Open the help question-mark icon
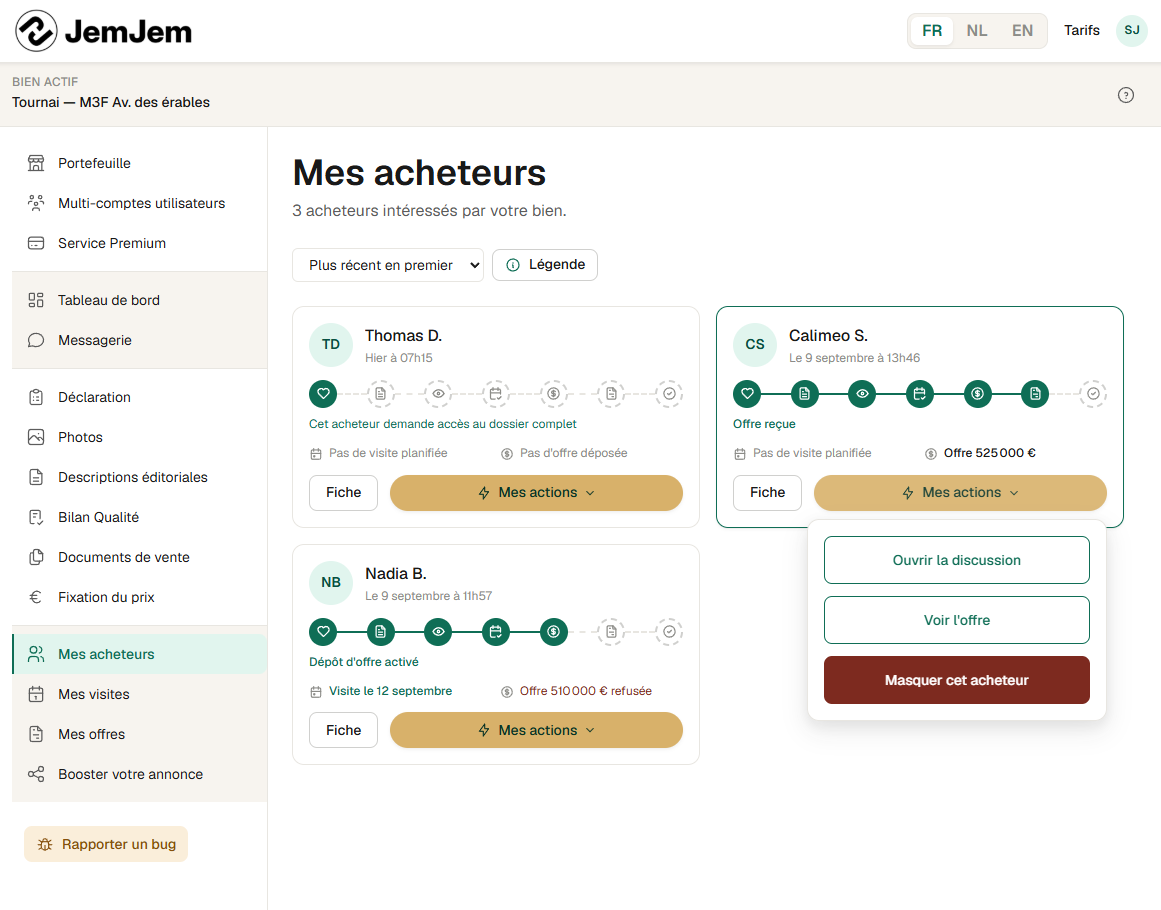This screenshot has height=910, width=1161. [1125, 95]
